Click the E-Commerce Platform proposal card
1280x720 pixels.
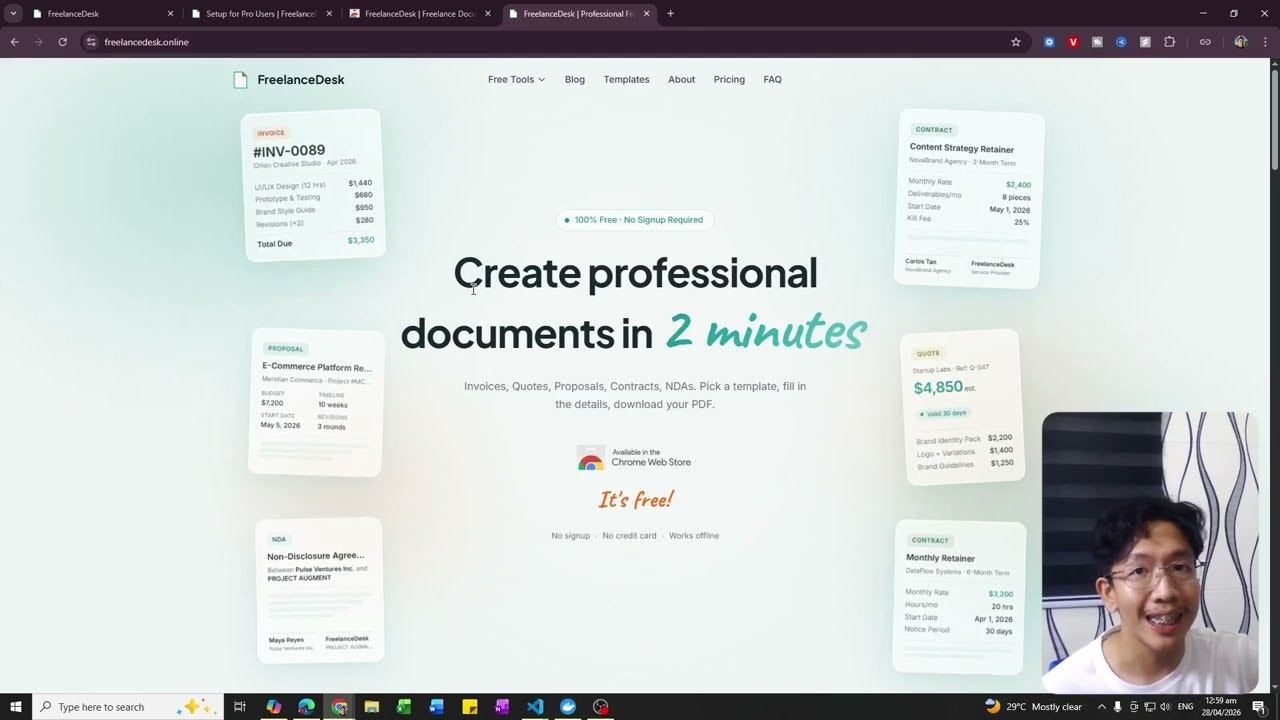tap(316, 402)
